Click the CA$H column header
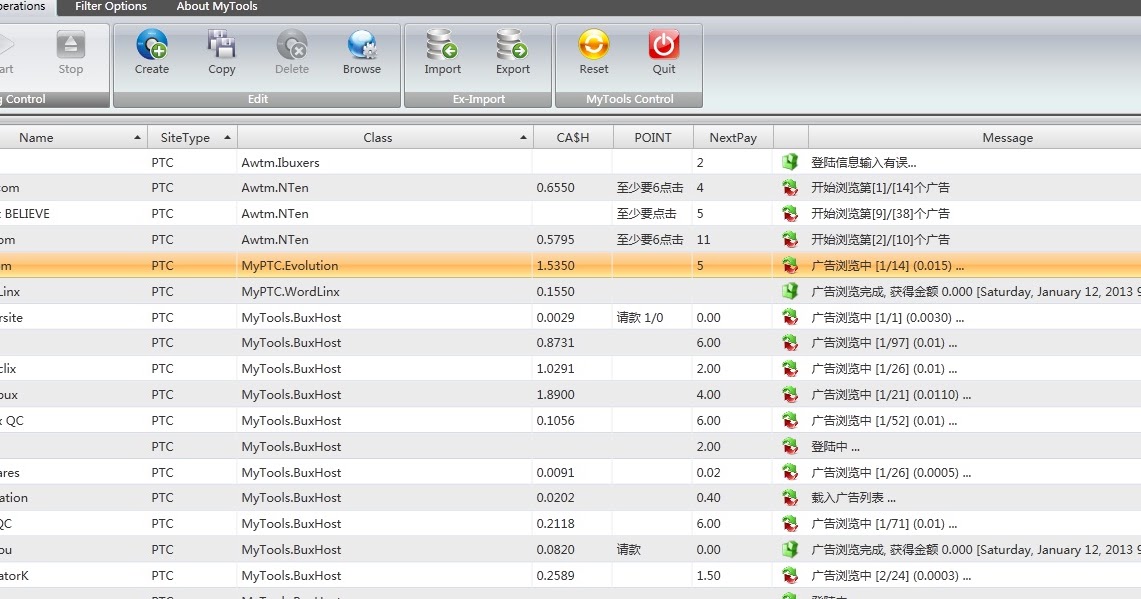This screenshot has height=599, width=1141. click(573, 138)
